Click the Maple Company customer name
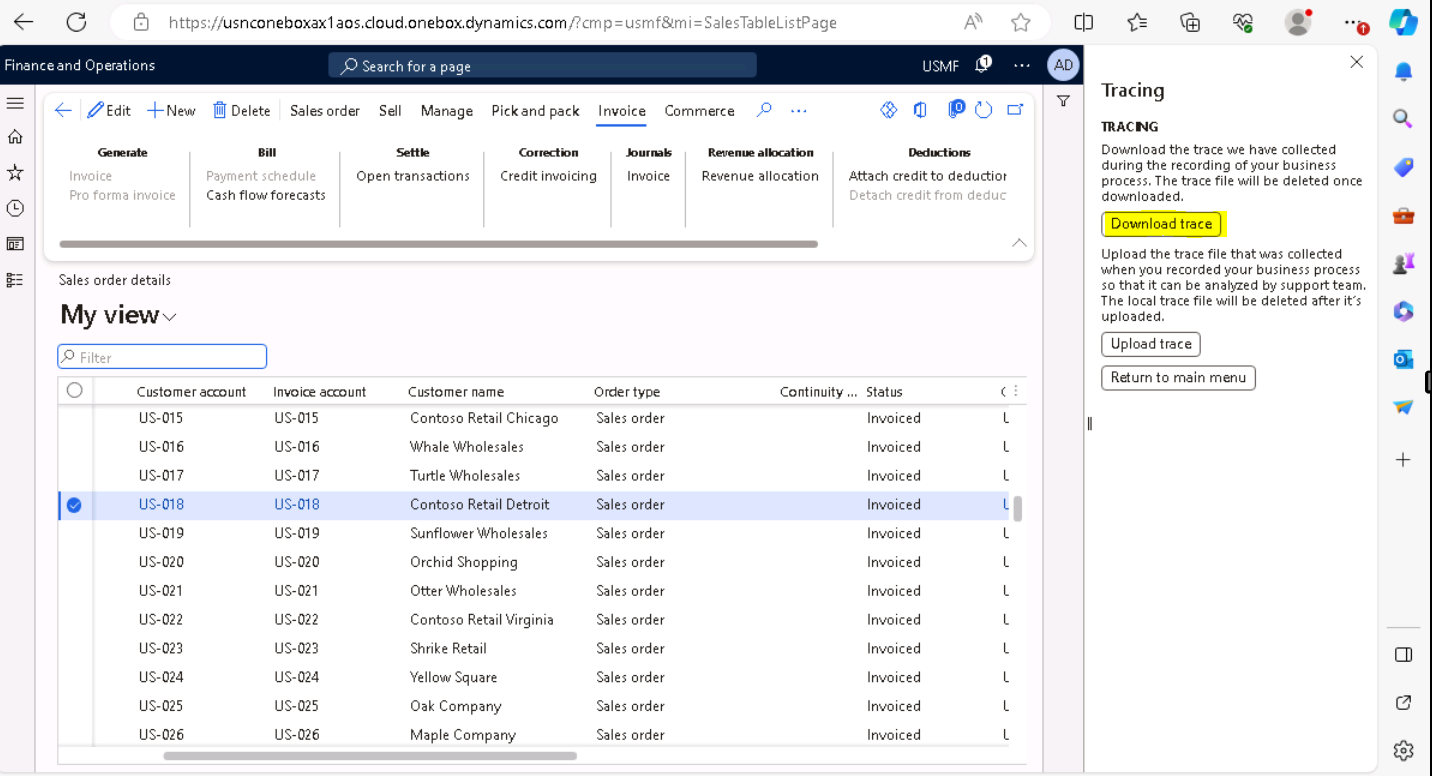Image resolution: width=1432 pixels, height=776 pixels. pyautogui.click(x=463, y=735)
